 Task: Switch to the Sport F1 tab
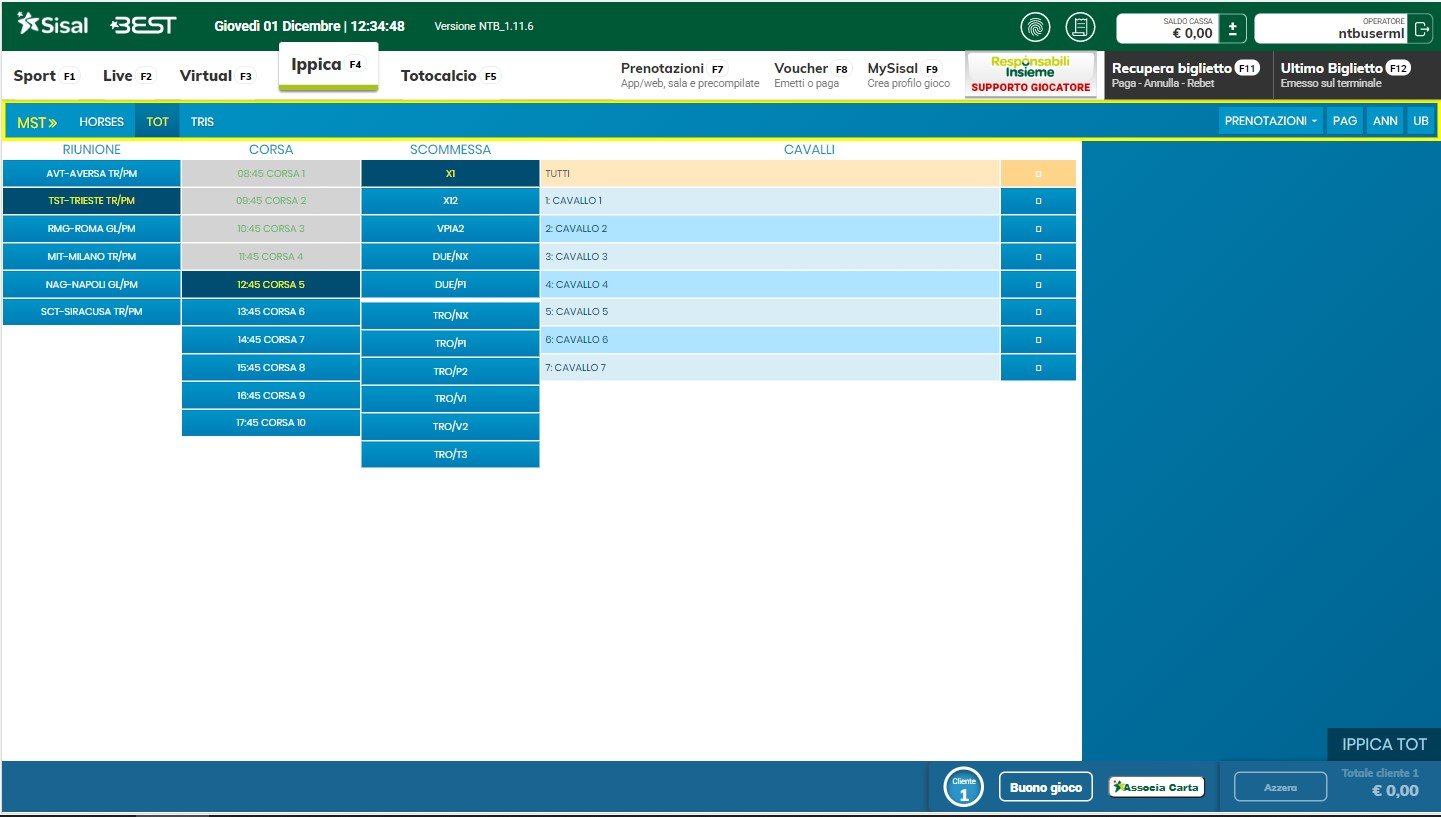point(45,76)
